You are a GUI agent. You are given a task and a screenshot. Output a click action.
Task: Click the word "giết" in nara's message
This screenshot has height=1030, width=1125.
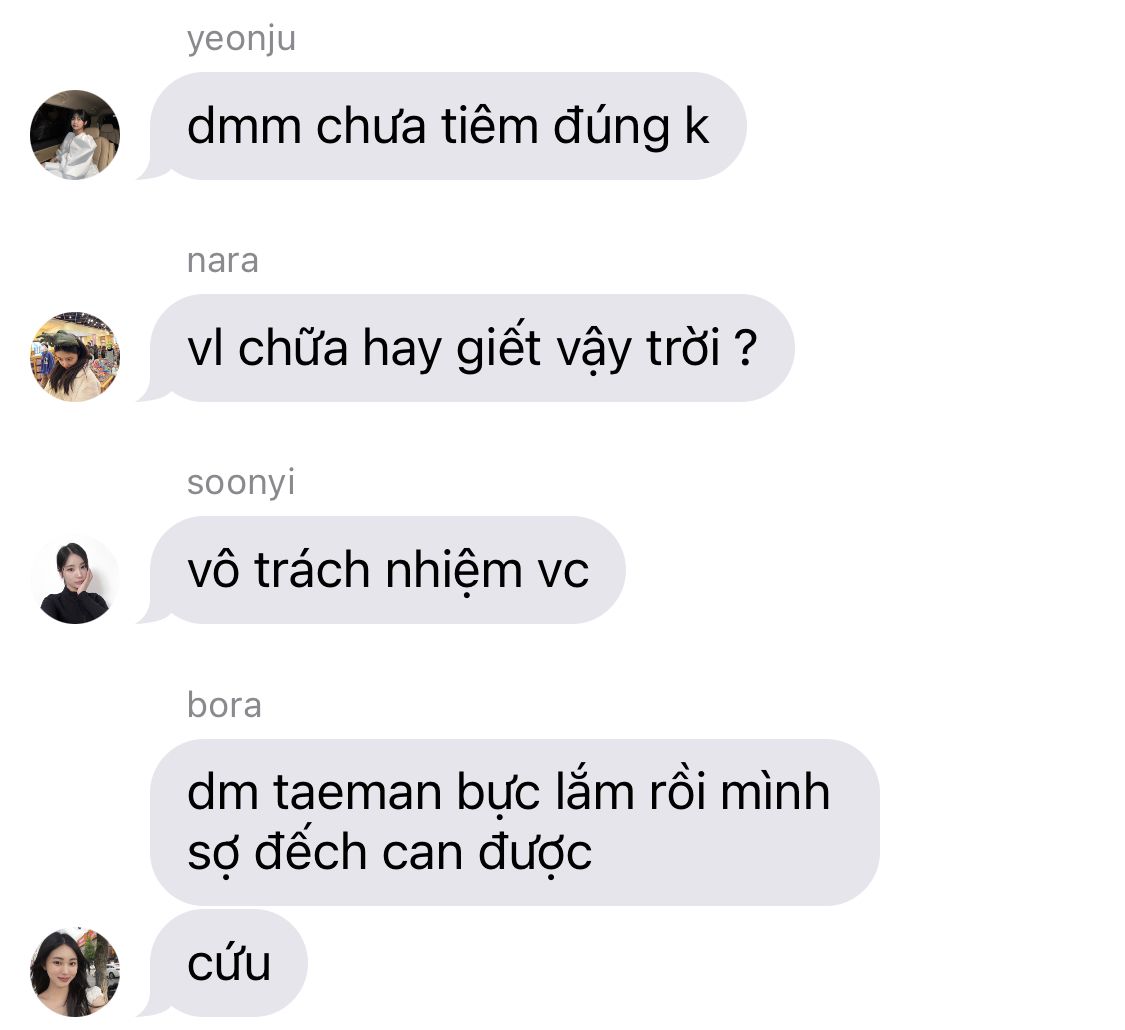coord(498,349)
